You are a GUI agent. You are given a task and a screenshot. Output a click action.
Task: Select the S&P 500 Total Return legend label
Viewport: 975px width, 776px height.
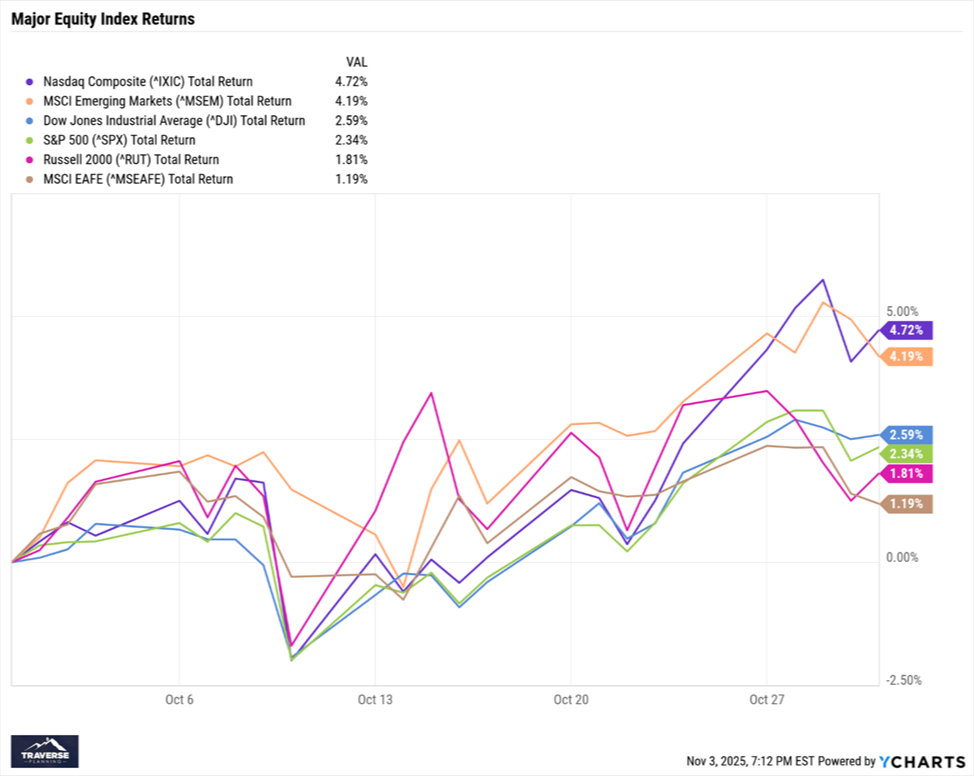tap(119, 140)
